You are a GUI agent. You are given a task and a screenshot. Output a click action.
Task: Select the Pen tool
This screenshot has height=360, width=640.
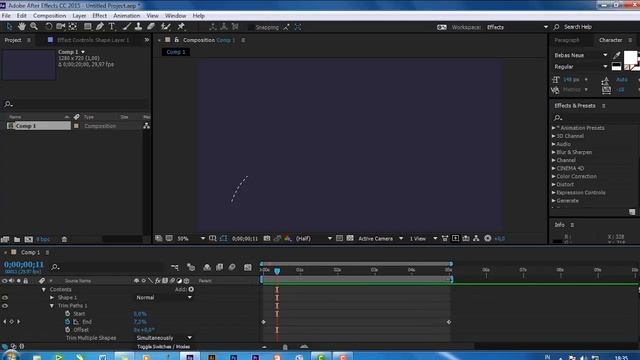click(100, 27)
